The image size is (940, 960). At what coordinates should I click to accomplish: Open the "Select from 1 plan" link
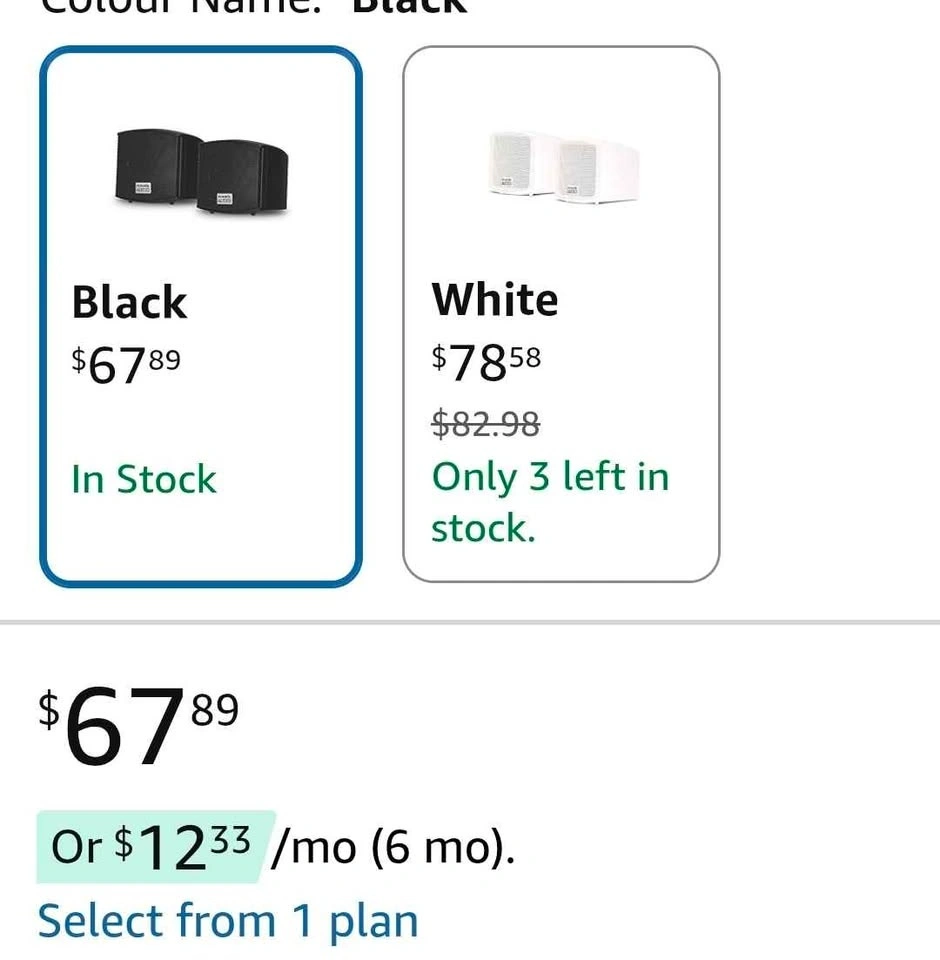pyautogui.click(x=227, y=920)
